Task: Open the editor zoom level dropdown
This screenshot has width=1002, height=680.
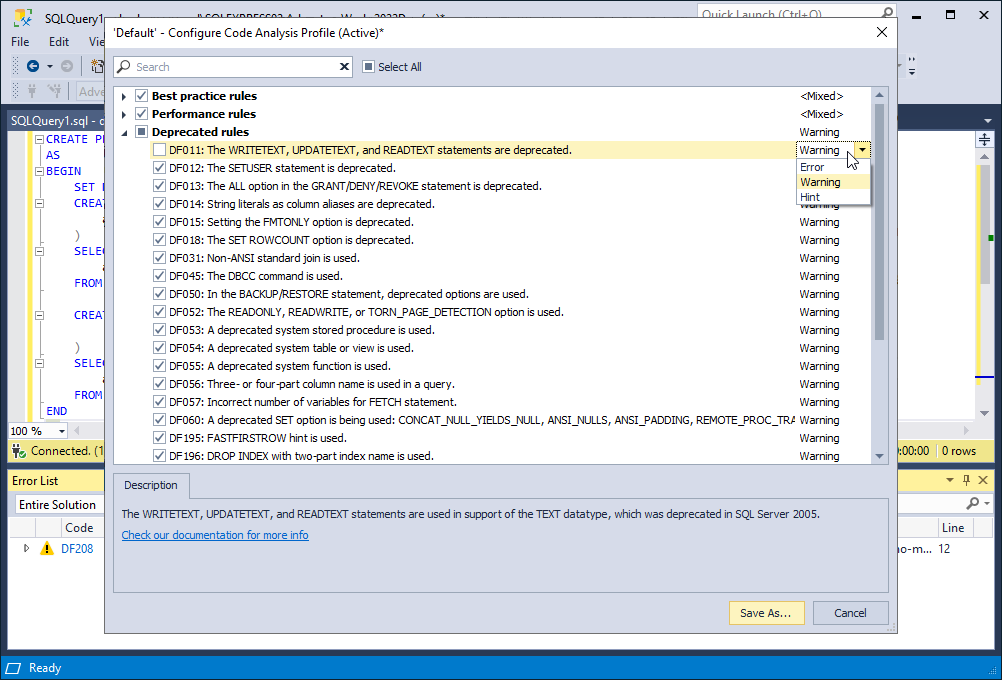Action: click(61, 431)
